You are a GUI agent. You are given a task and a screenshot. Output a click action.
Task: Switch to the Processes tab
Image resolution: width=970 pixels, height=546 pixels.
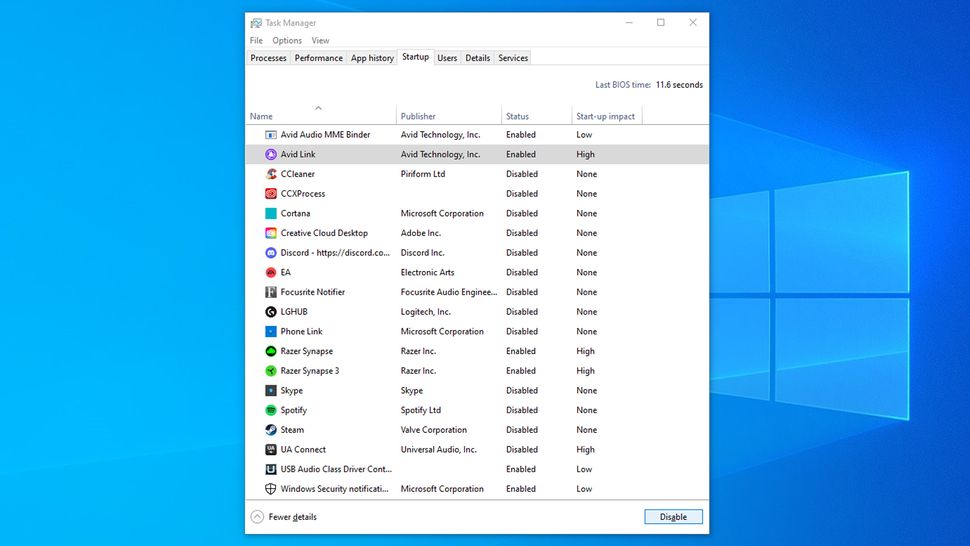[268, 58]
